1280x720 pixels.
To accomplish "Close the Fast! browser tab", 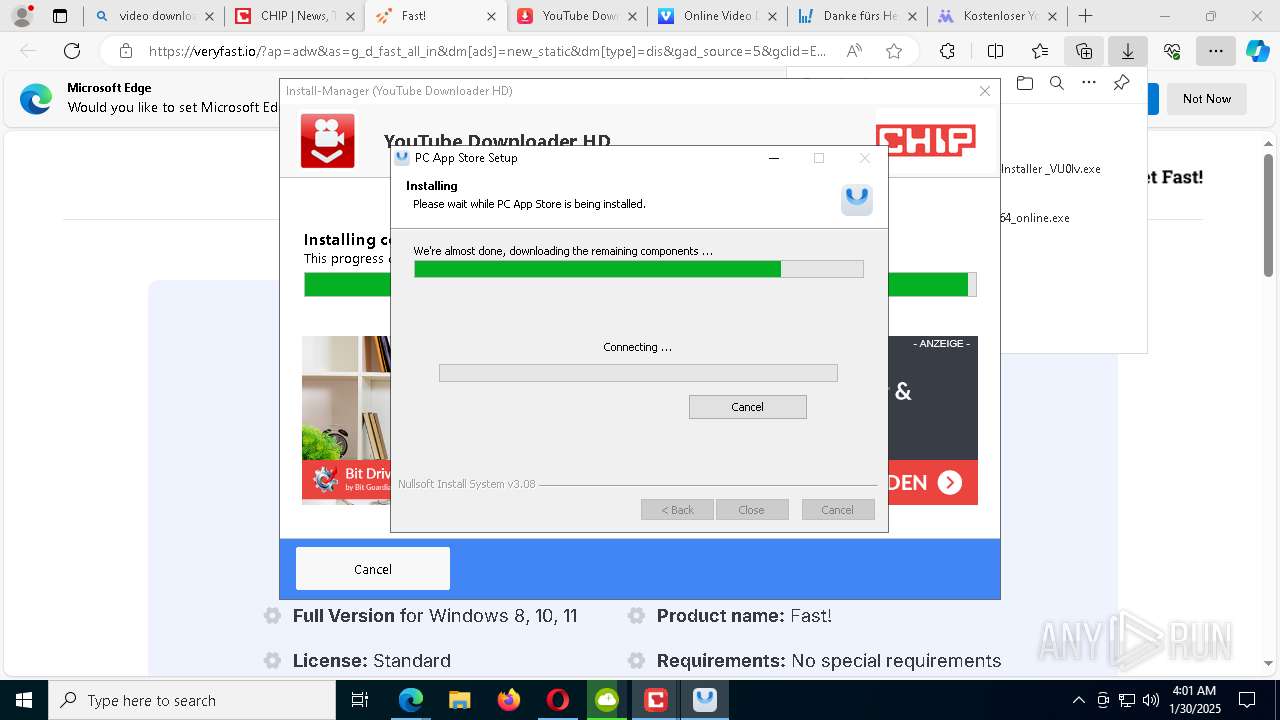I will (491, 16).
